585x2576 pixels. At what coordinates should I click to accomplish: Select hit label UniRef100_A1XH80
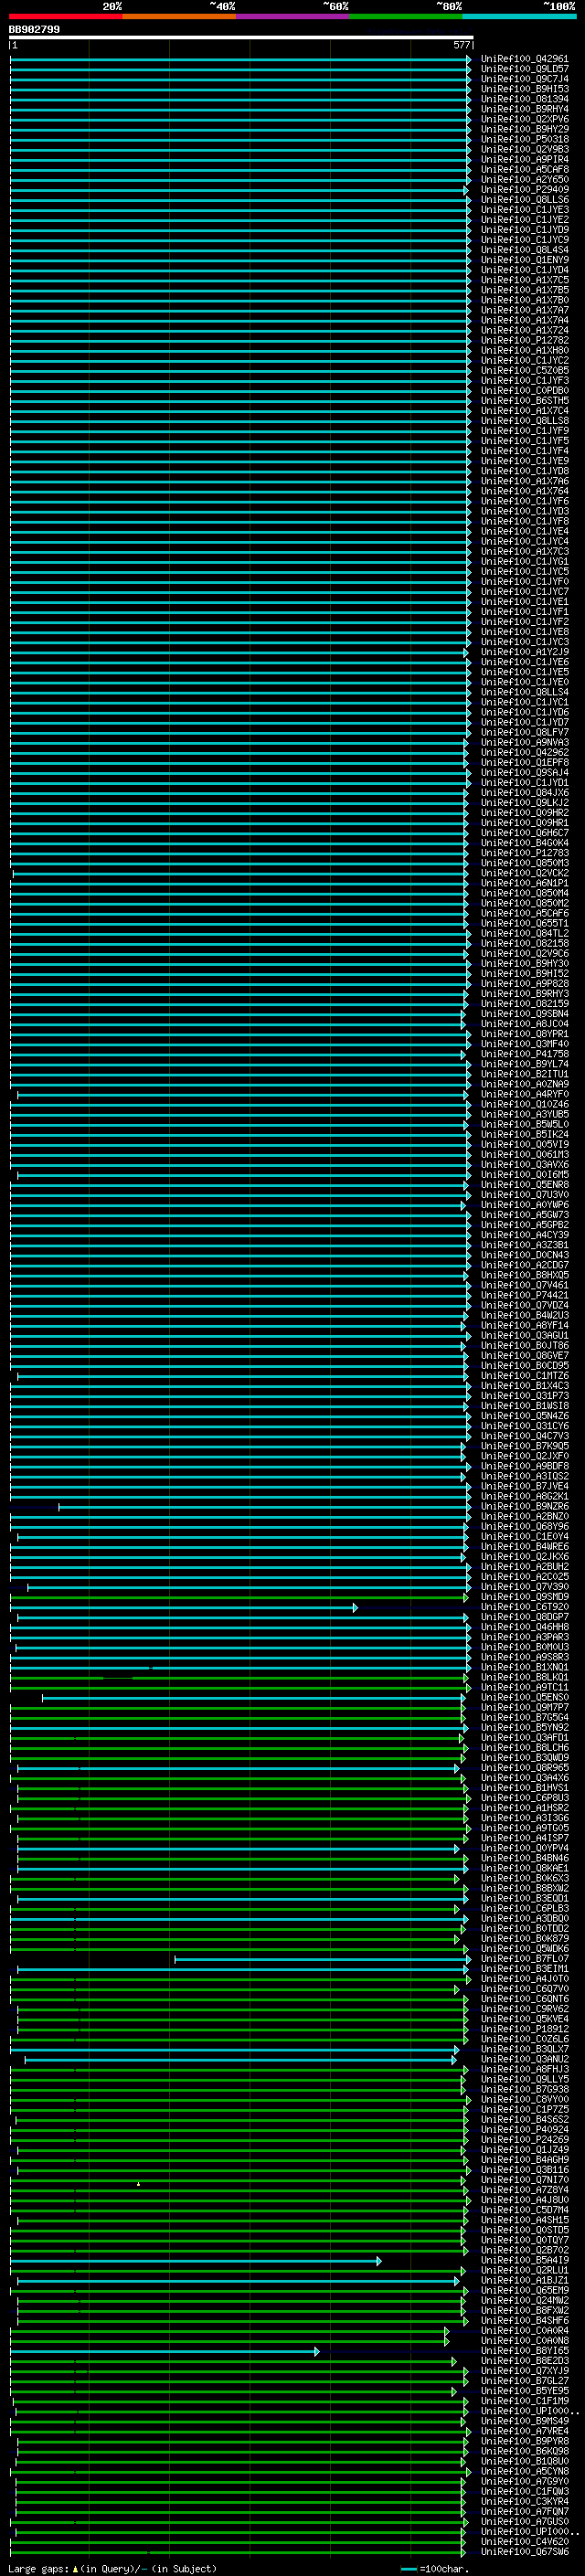click(x=524, y=351)
